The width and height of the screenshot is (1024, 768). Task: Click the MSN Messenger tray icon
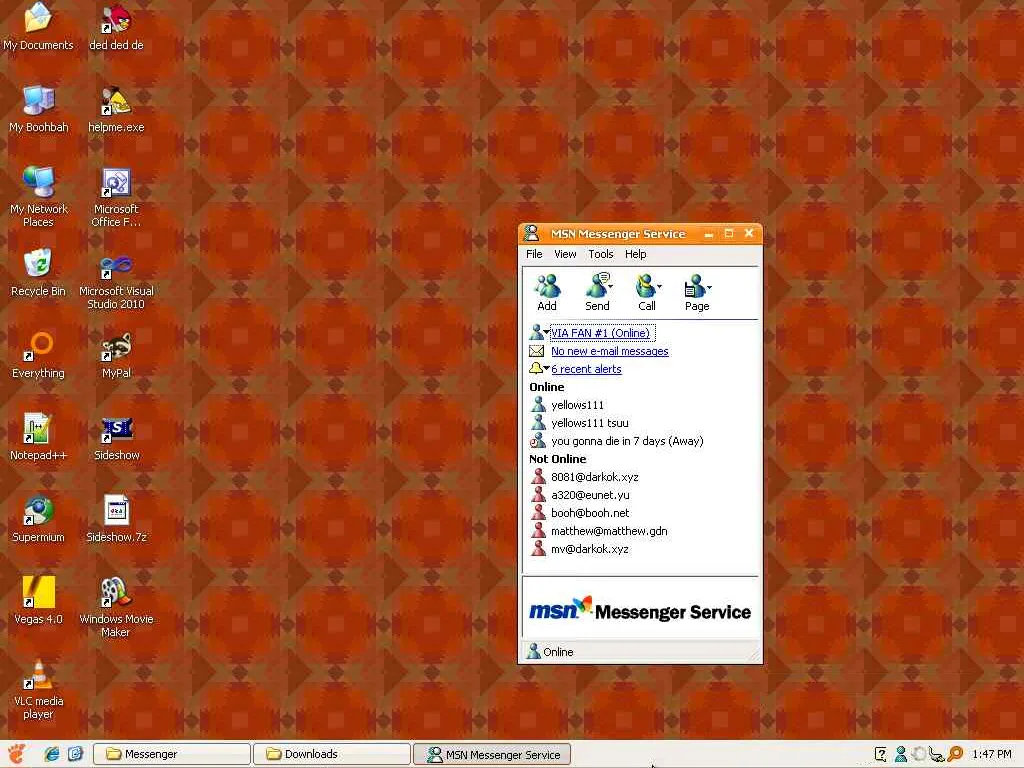click(x=900, y=754)
